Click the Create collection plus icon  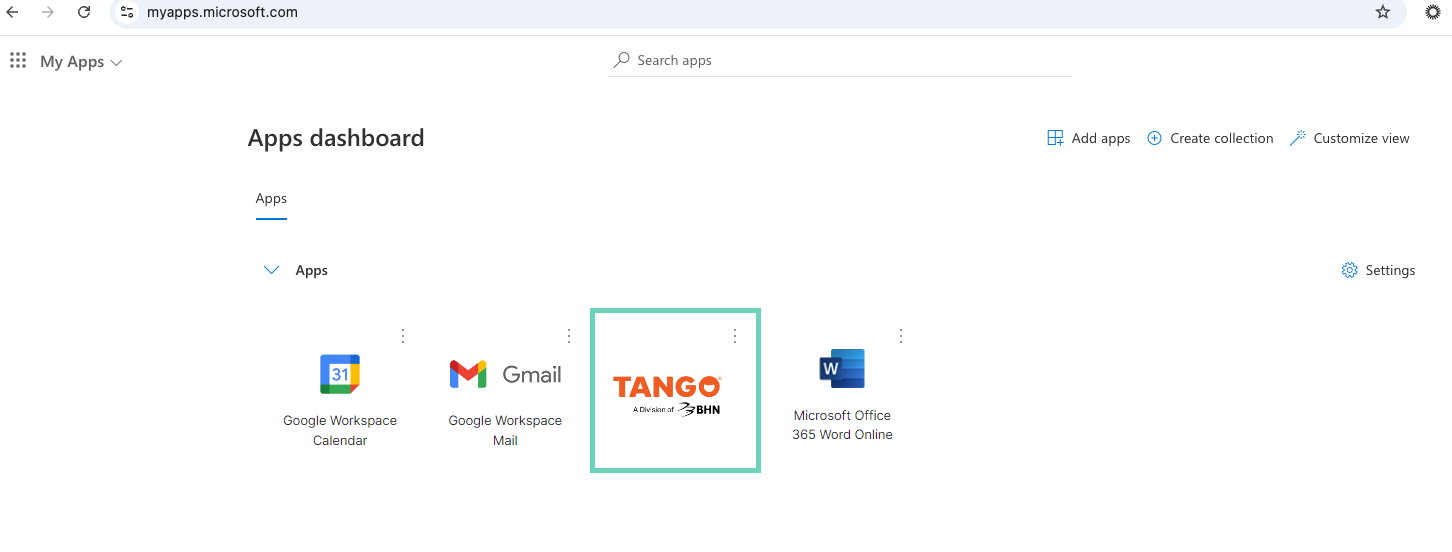[x=1154, y=138]
